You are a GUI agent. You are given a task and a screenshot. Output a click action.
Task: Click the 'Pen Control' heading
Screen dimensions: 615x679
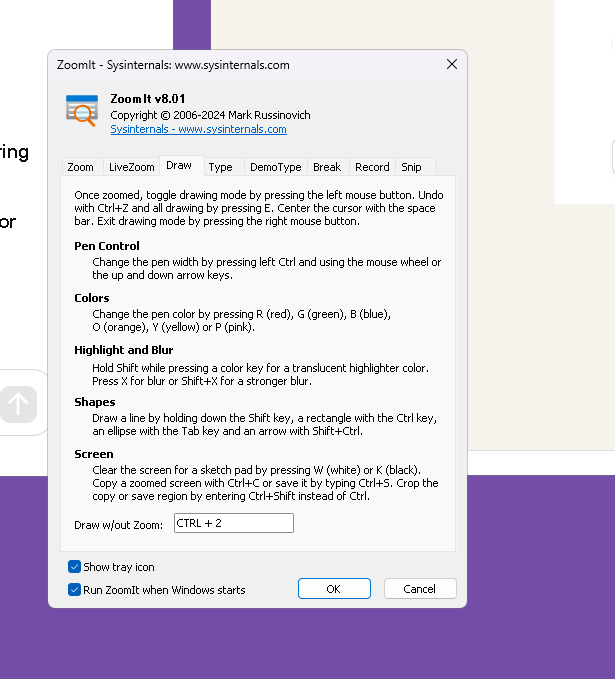click(107, 246)
